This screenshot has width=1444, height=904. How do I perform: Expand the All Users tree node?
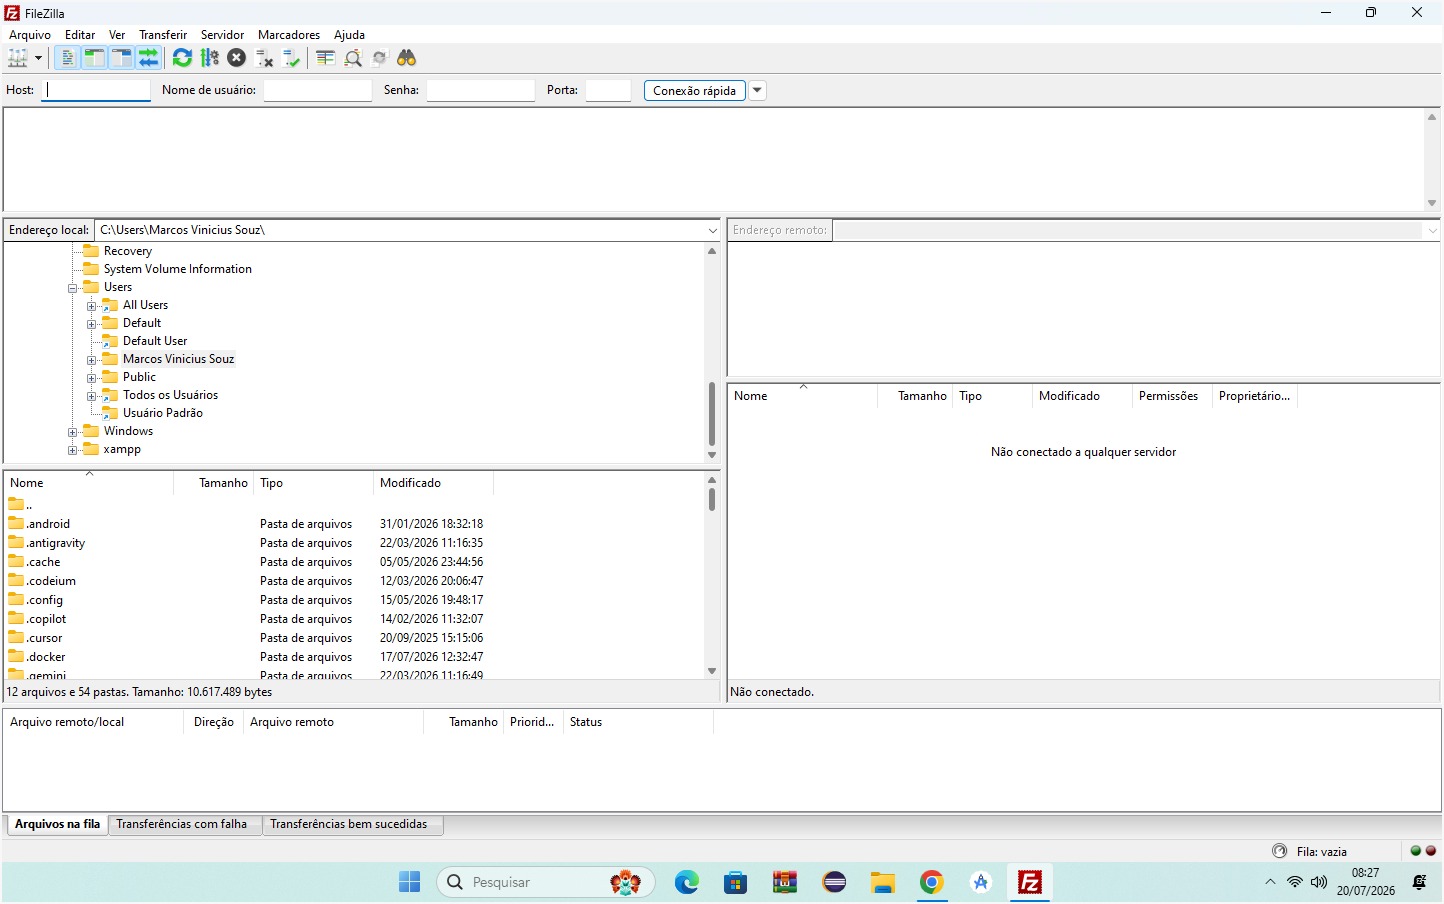point(92,306)
